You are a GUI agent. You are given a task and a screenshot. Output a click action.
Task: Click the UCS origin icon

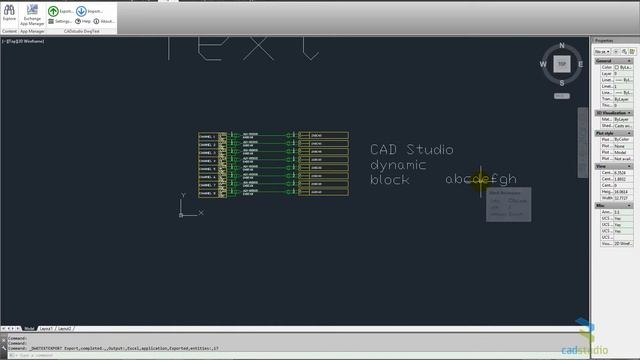click(181, 215)
